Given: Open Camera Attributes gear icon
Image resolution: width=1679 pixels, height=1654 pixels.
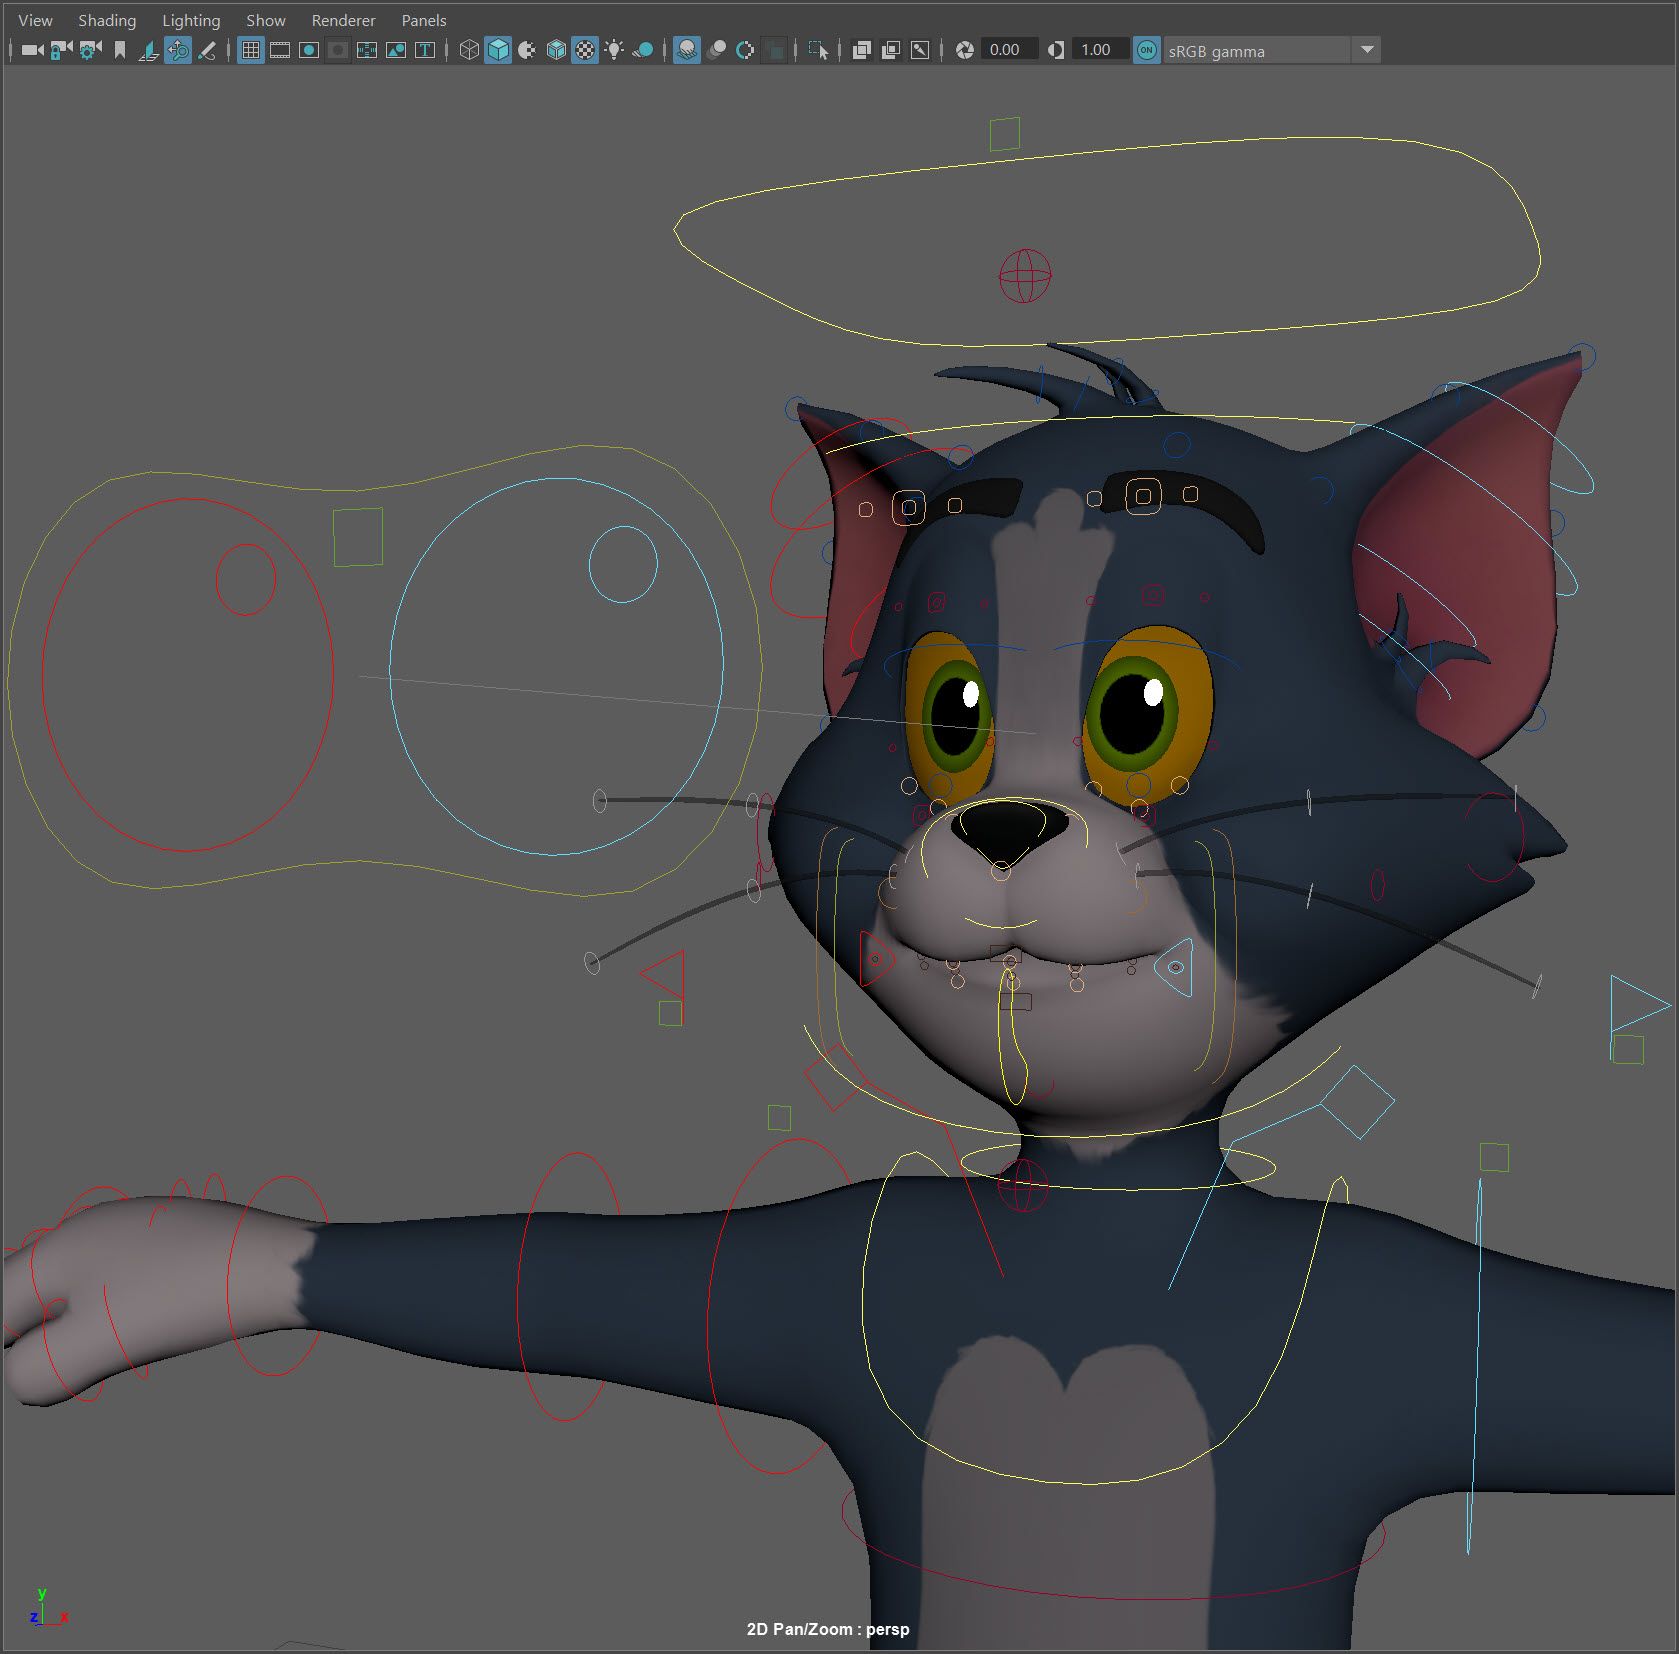Looking at the screenshot, I should [x=90, y=50].
